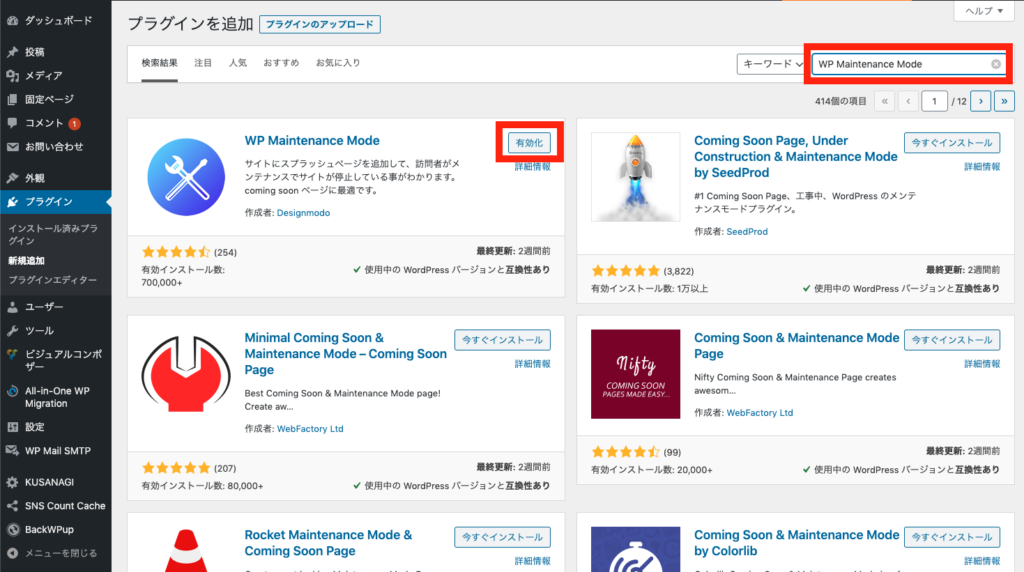
Task: Install the SeedProd Coming Soon plugin now
Action: coord(952,142)
